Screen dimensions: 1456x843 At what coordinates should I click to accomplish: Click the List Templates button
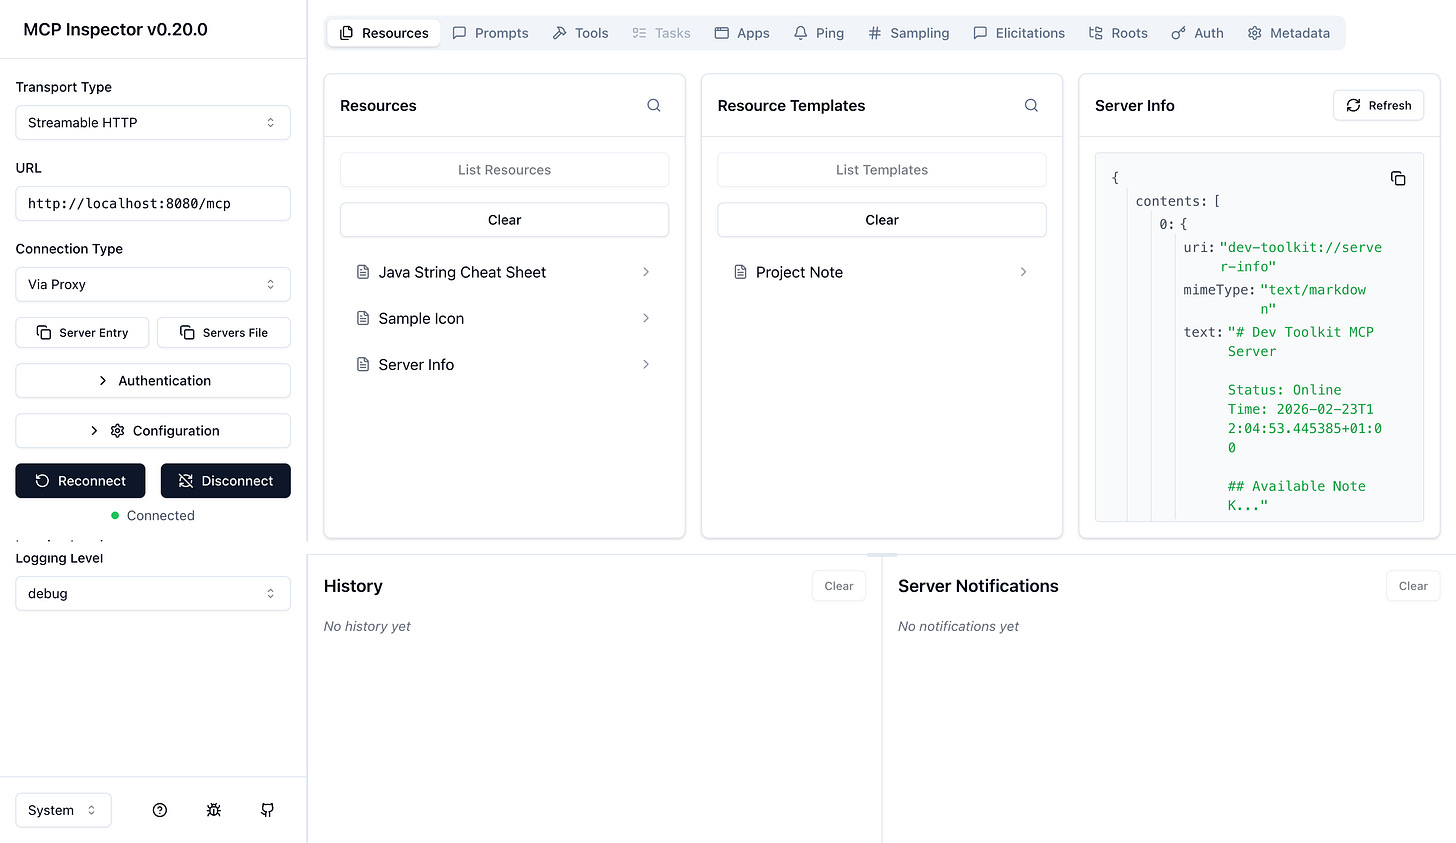pyautogui.click(x=881, y=169)
